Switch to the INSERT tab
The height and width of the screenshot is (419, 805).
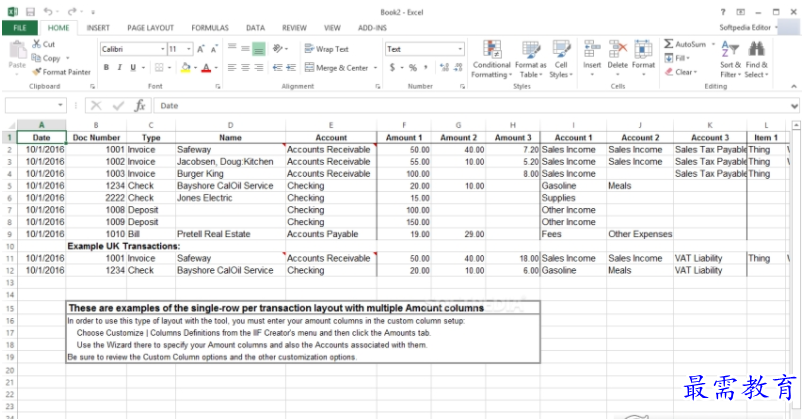[98, 28]
